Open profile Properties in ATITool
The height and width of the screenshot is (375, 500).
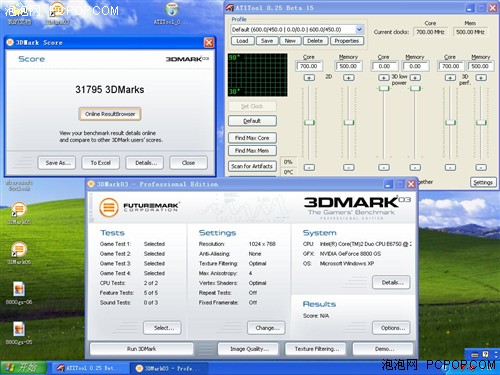(x=347, y=41)
